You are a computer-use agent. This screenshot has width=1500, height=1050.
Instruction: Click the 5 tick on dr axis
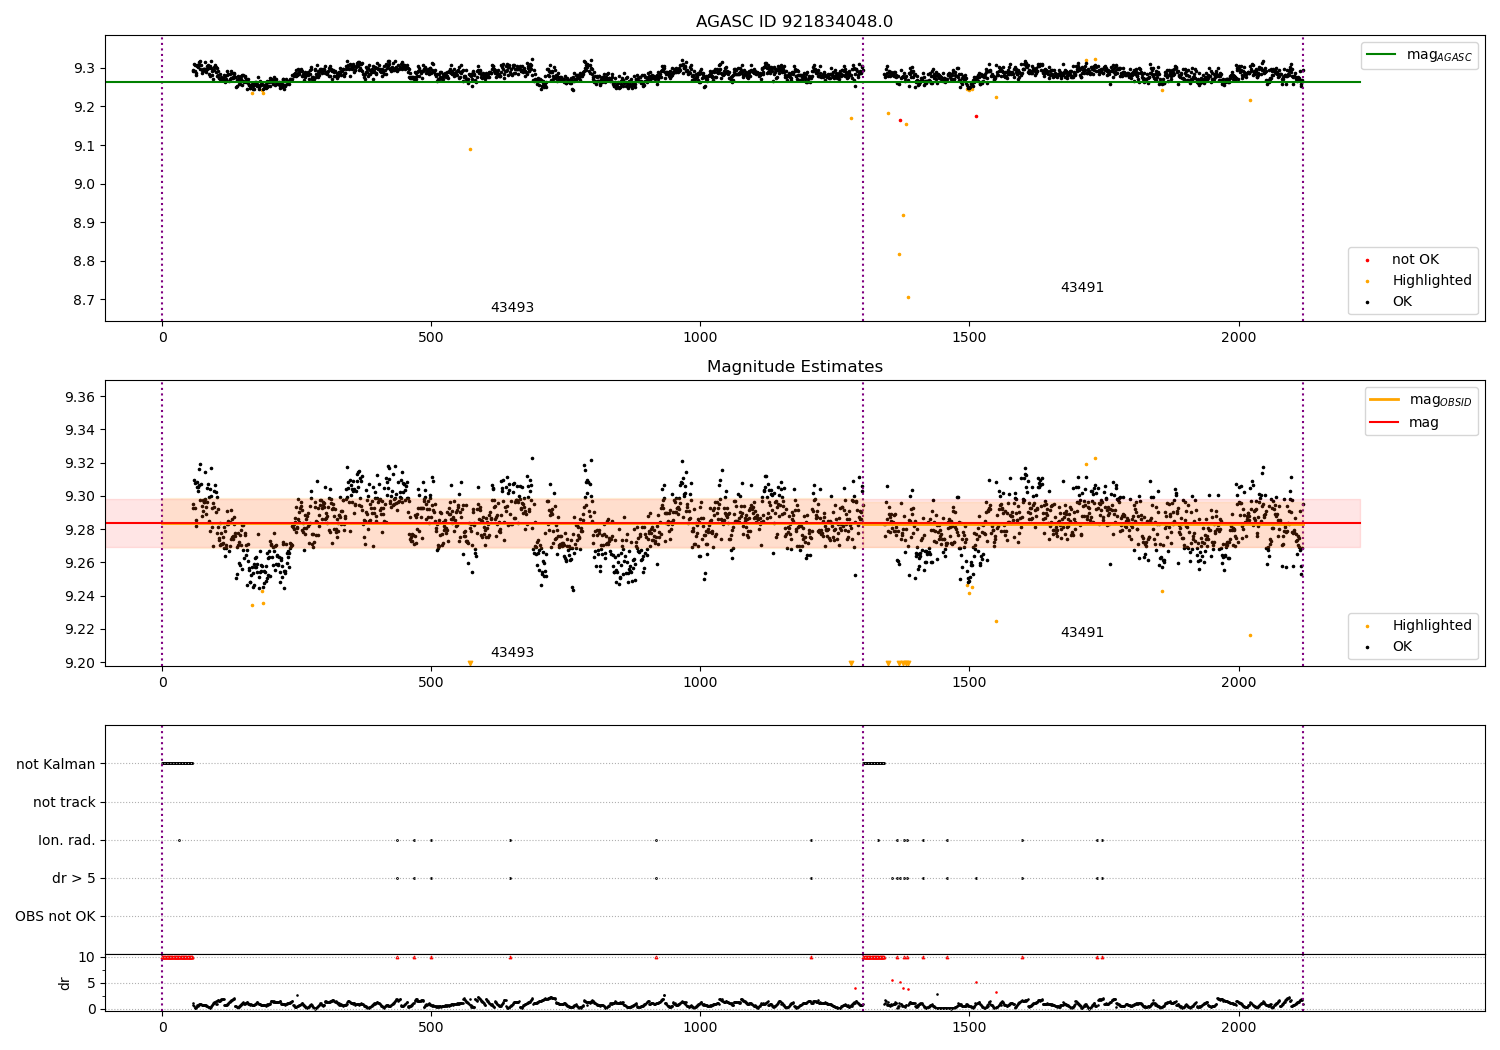92,983
